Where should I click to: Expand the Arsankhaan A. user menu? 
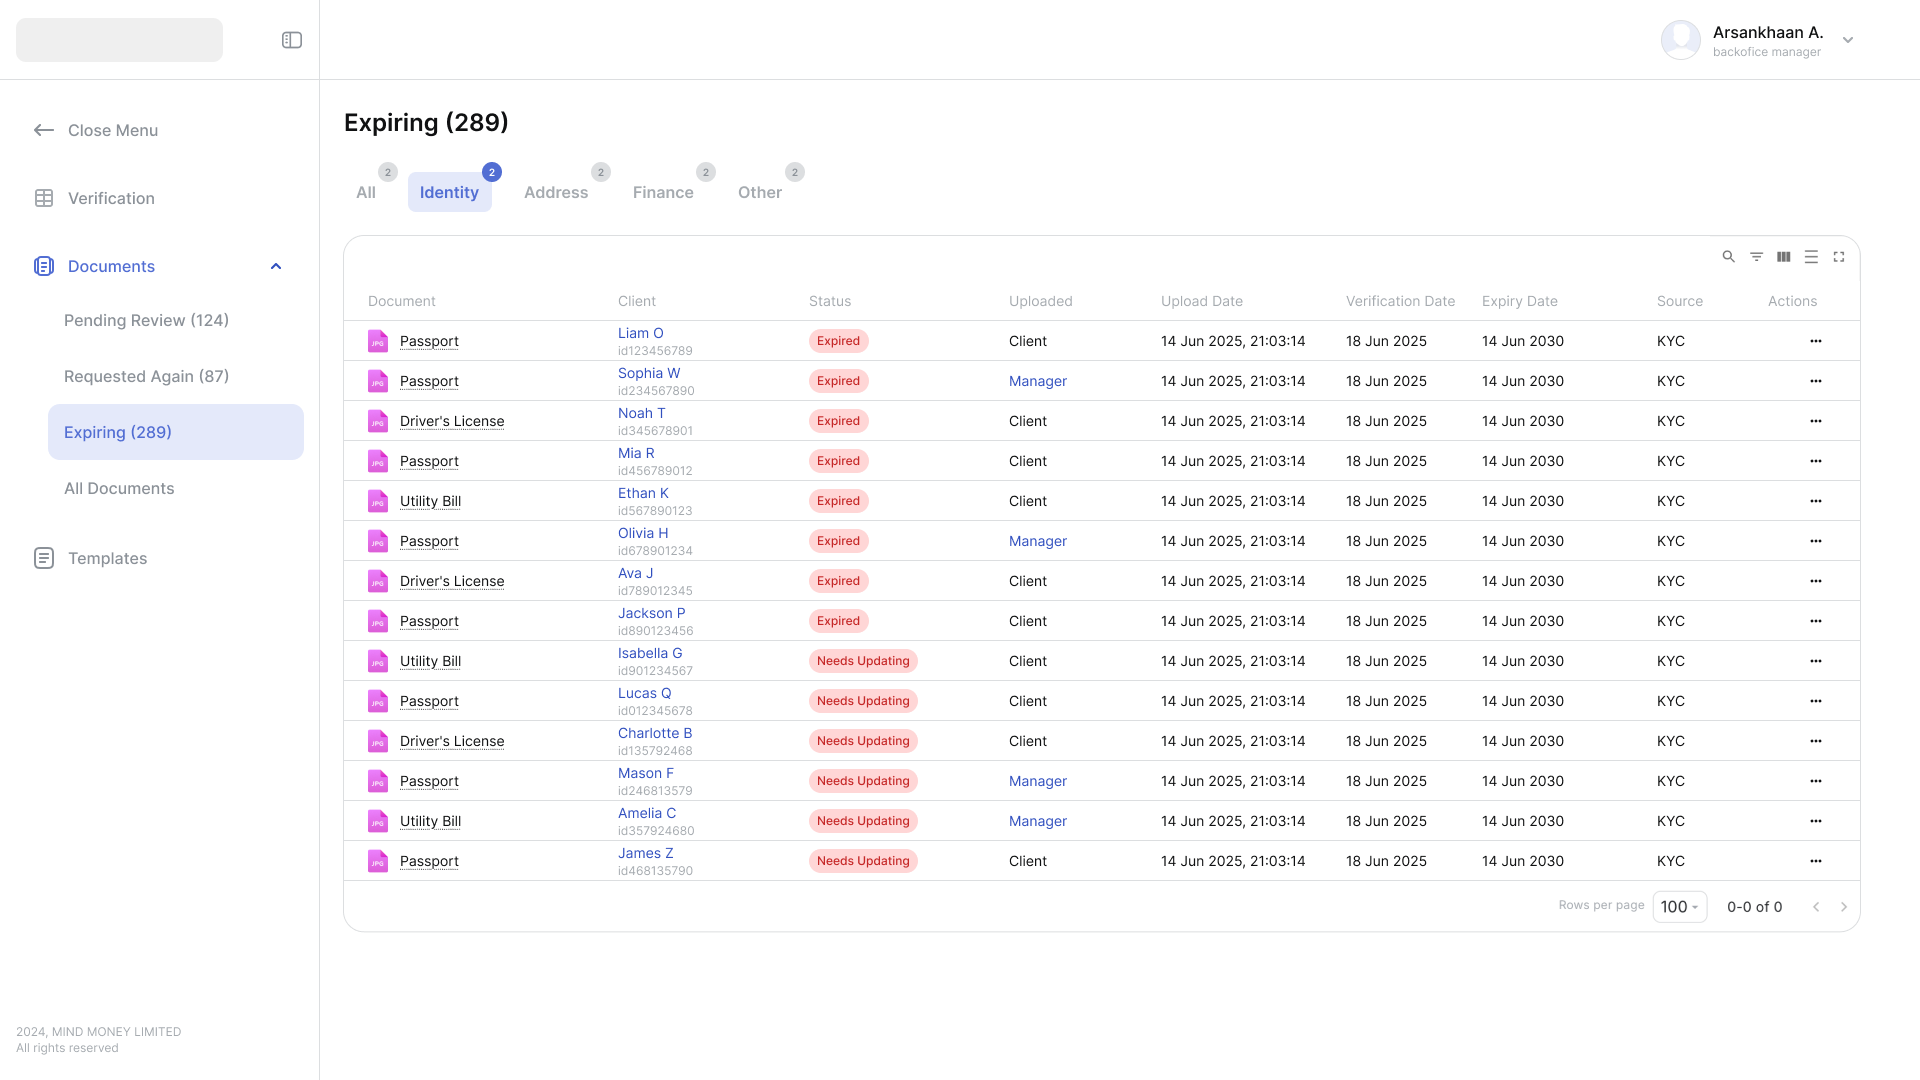pos(1848,40)
